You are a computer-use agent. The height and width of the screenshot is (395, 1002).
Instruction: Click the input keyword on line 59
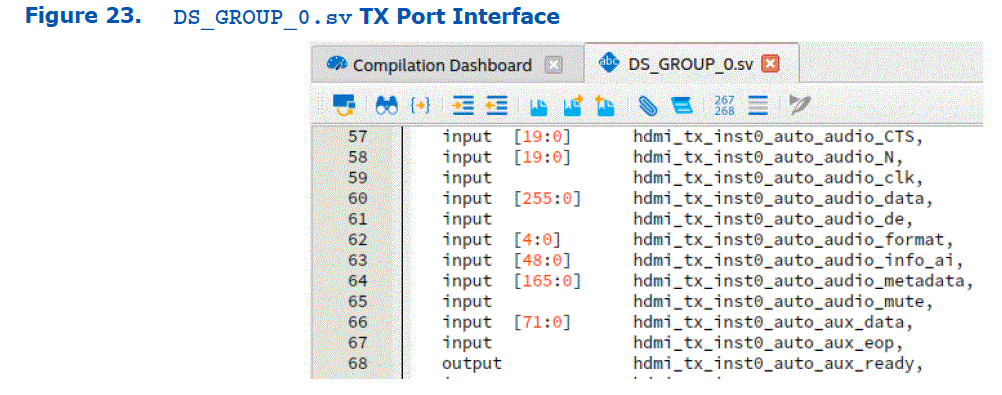pos(466,178)
